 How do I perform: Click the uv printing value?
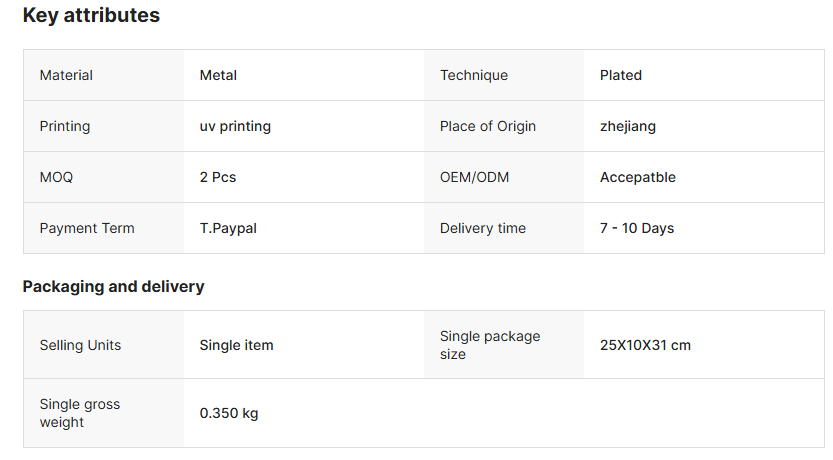click(235, 126)
